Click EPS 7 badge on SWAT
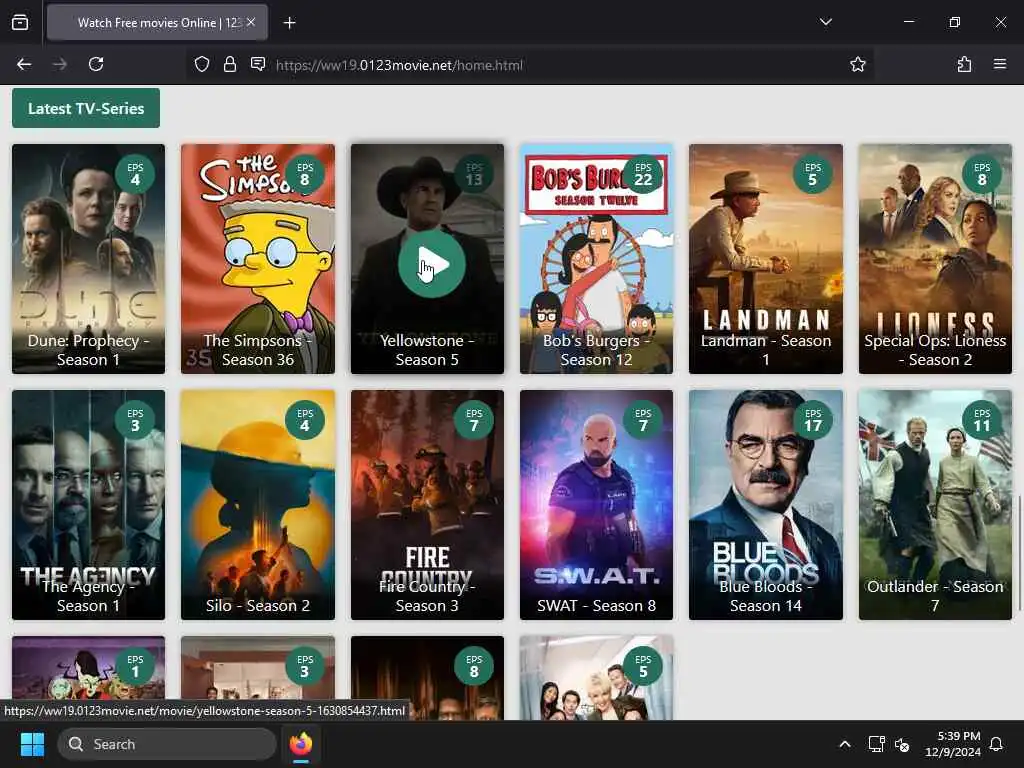The image size is (1024, 768). 643,421
